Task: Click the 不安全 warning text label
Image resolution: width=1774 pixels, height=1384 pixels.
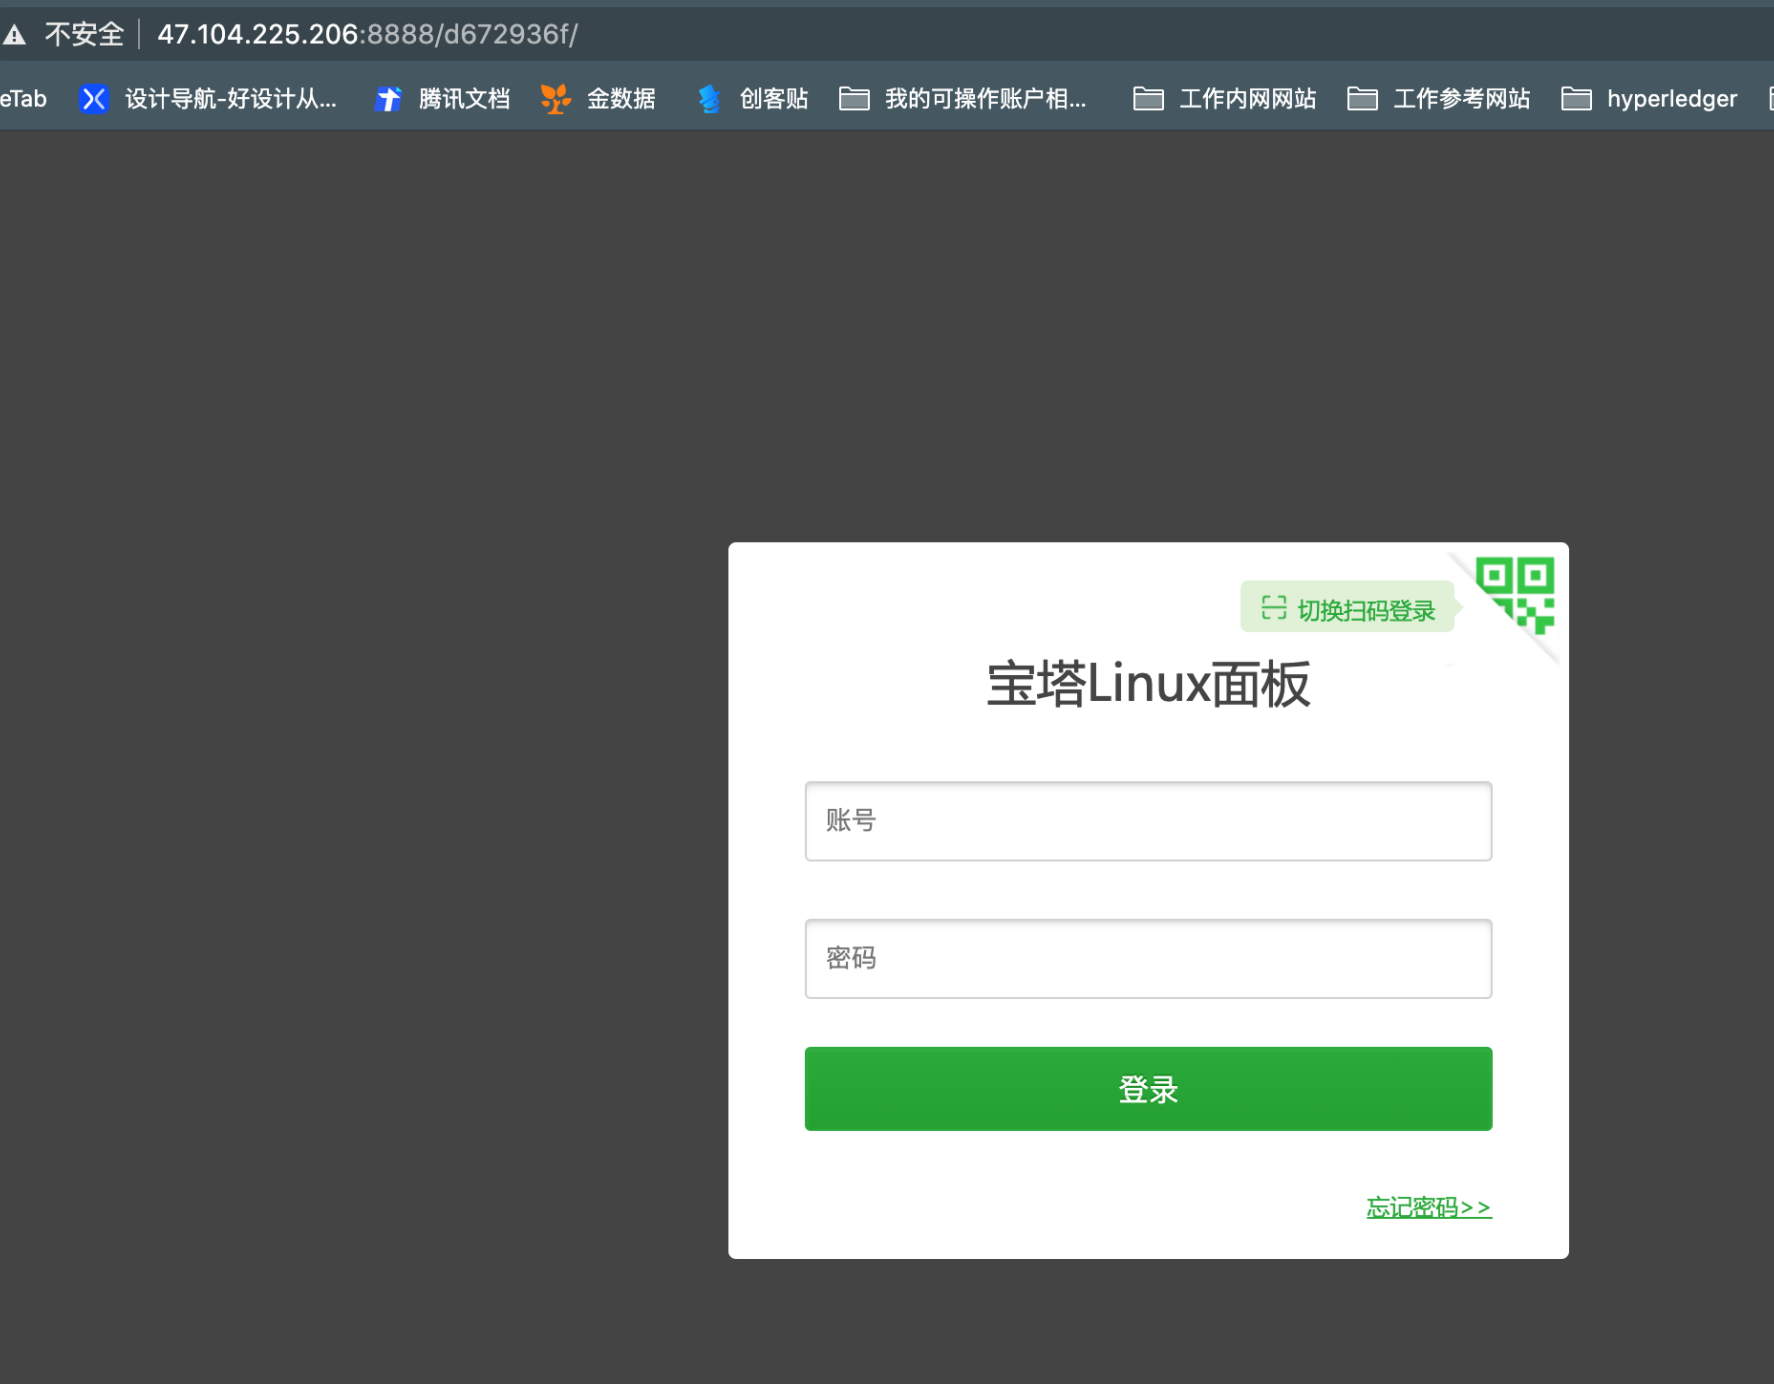Action: [x=84, y=33]
